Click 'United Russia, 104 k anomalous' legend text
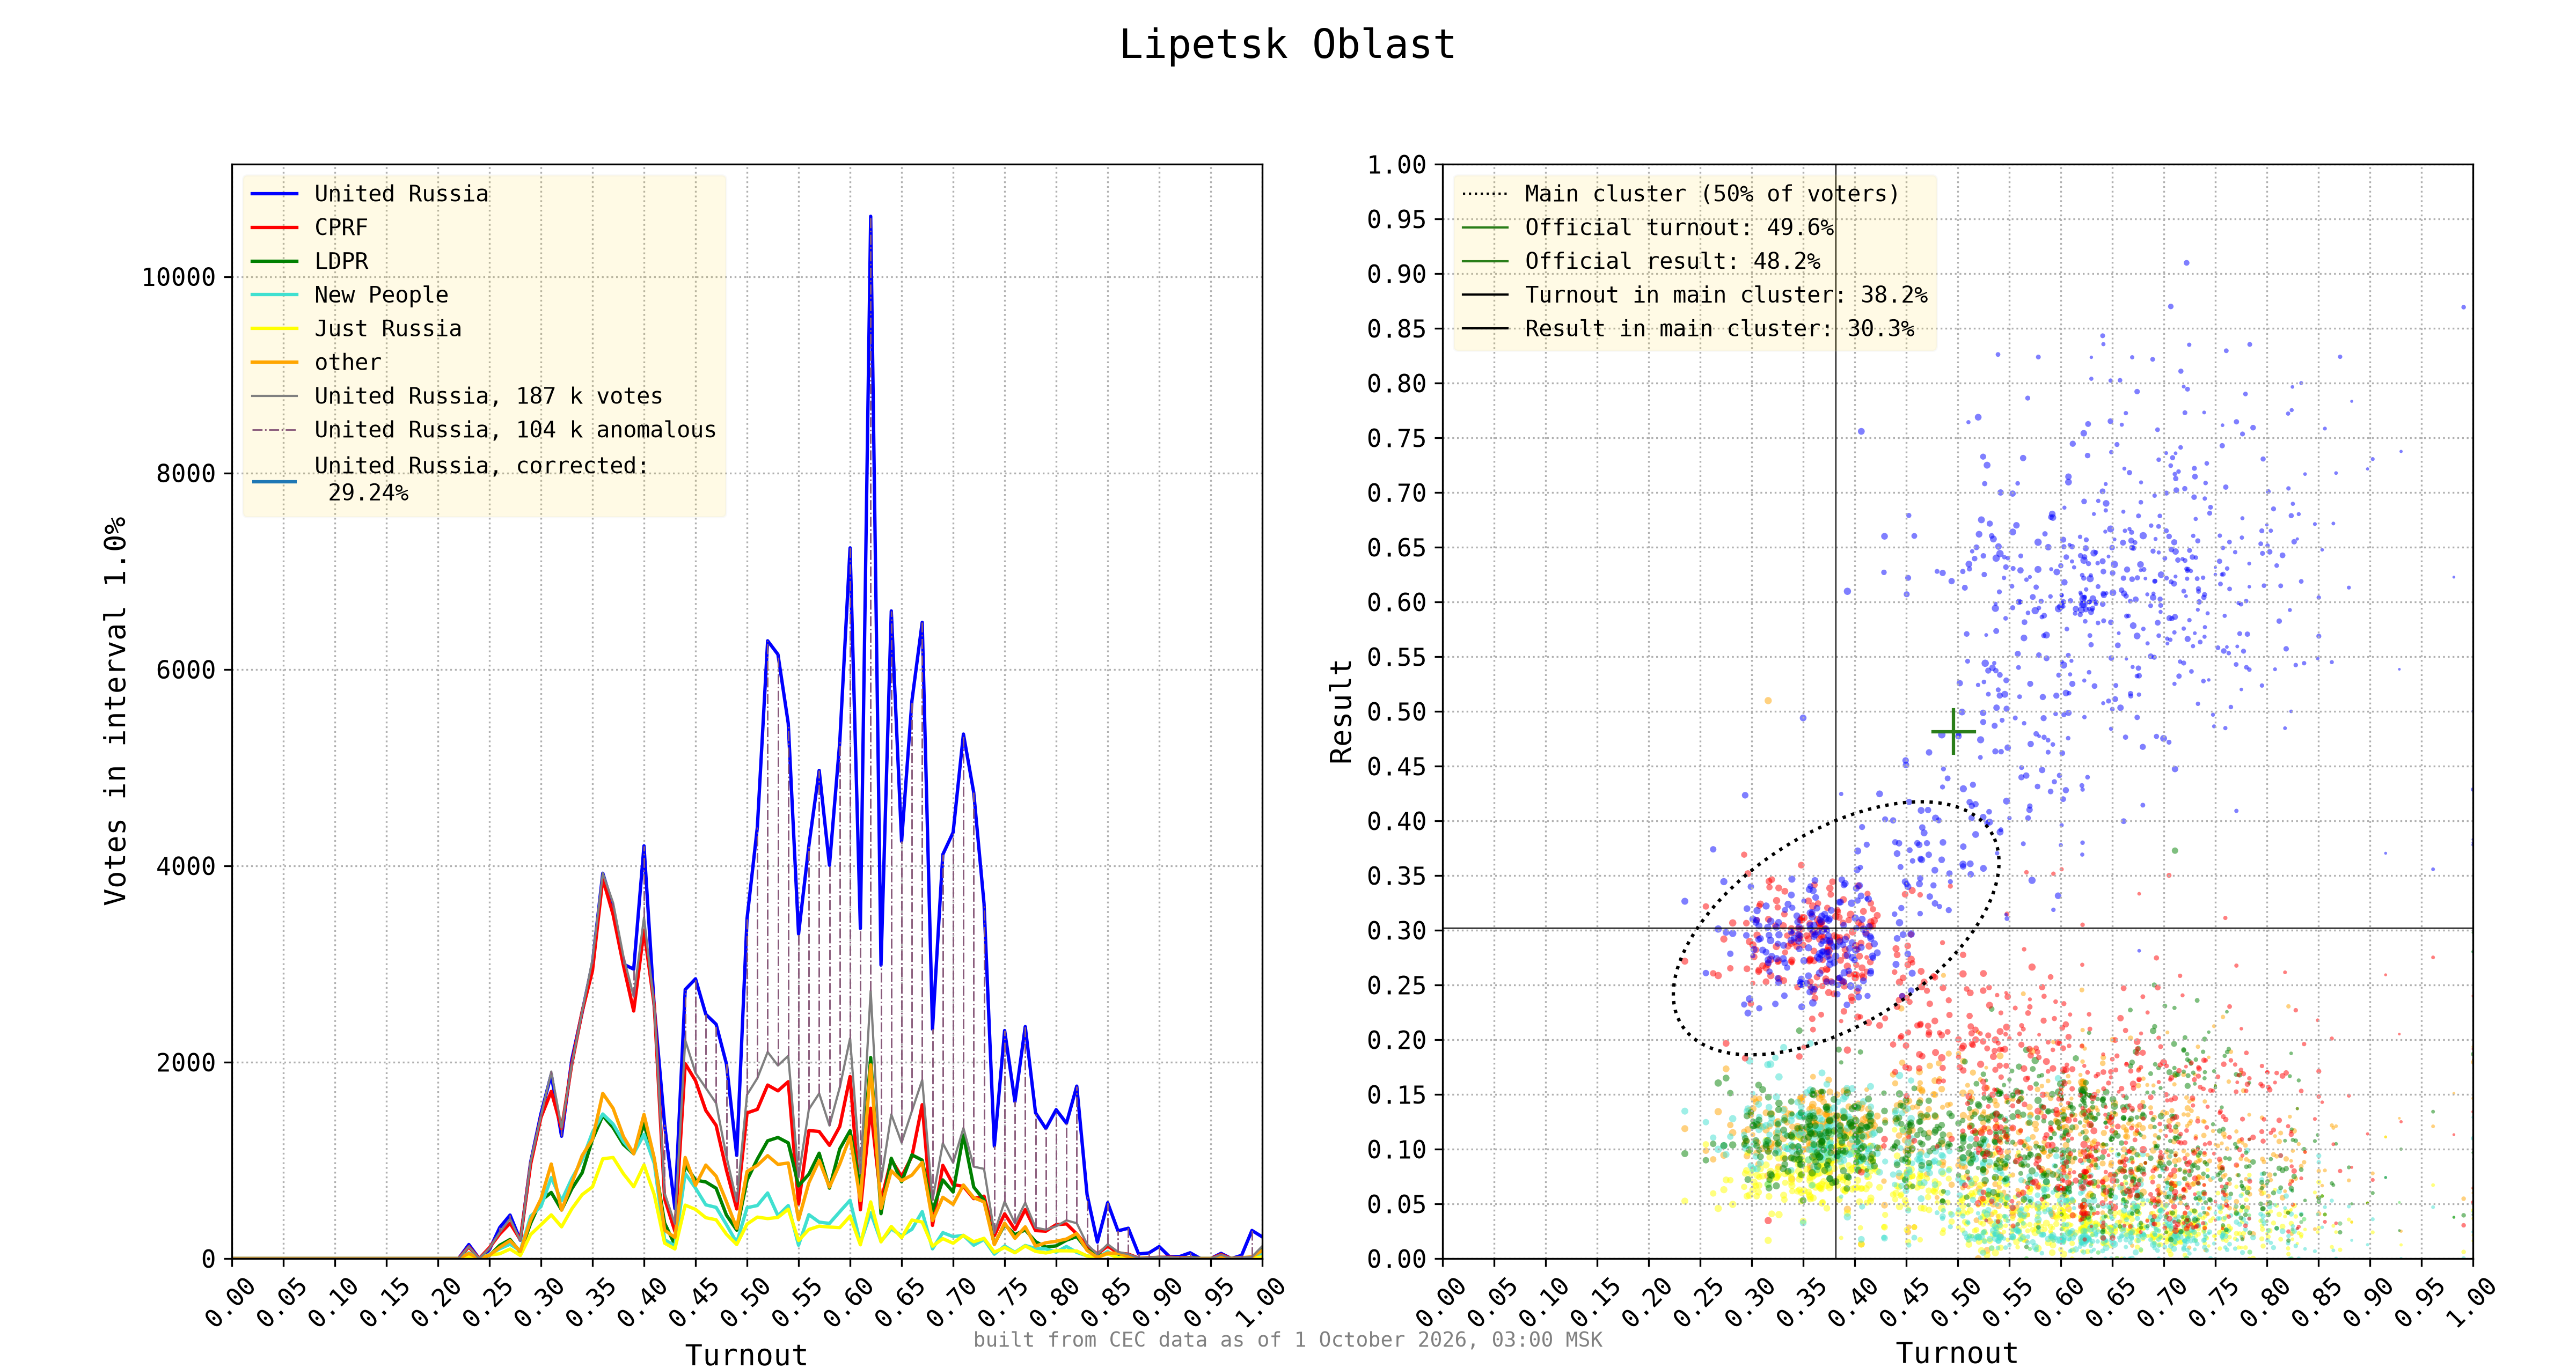Screen dimensions: 2576x1368 click(x=515, y=430)
